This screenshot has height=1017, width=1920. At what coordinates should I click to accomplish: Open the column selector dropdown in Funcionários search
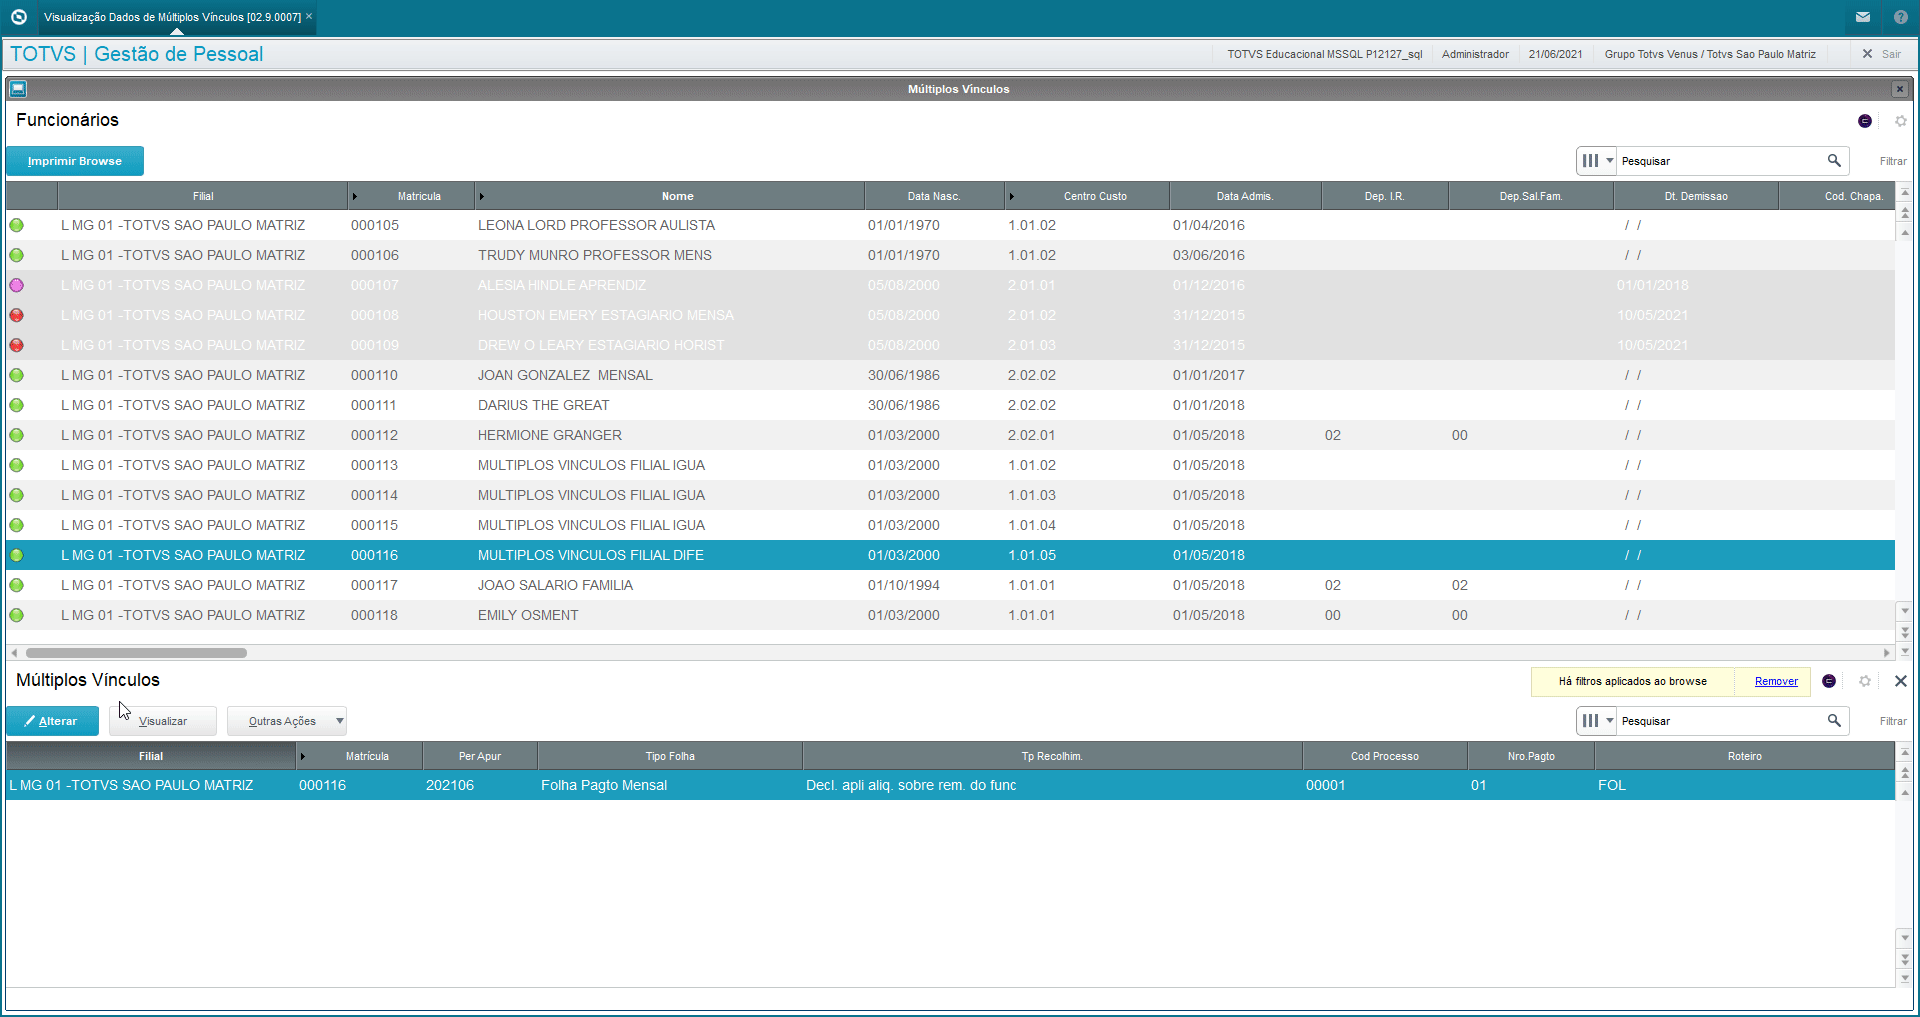(1597, 161)
